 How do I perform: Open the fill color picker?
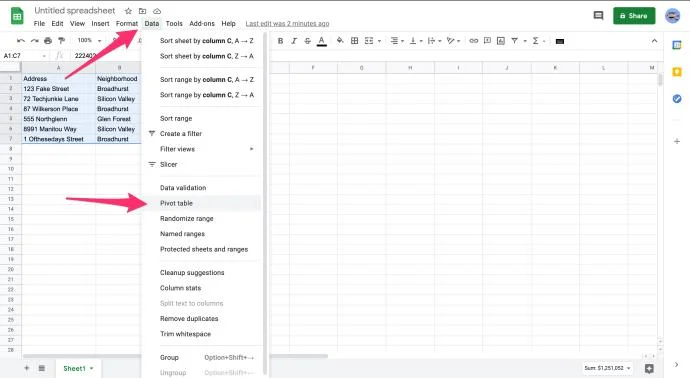coord(340,41)
